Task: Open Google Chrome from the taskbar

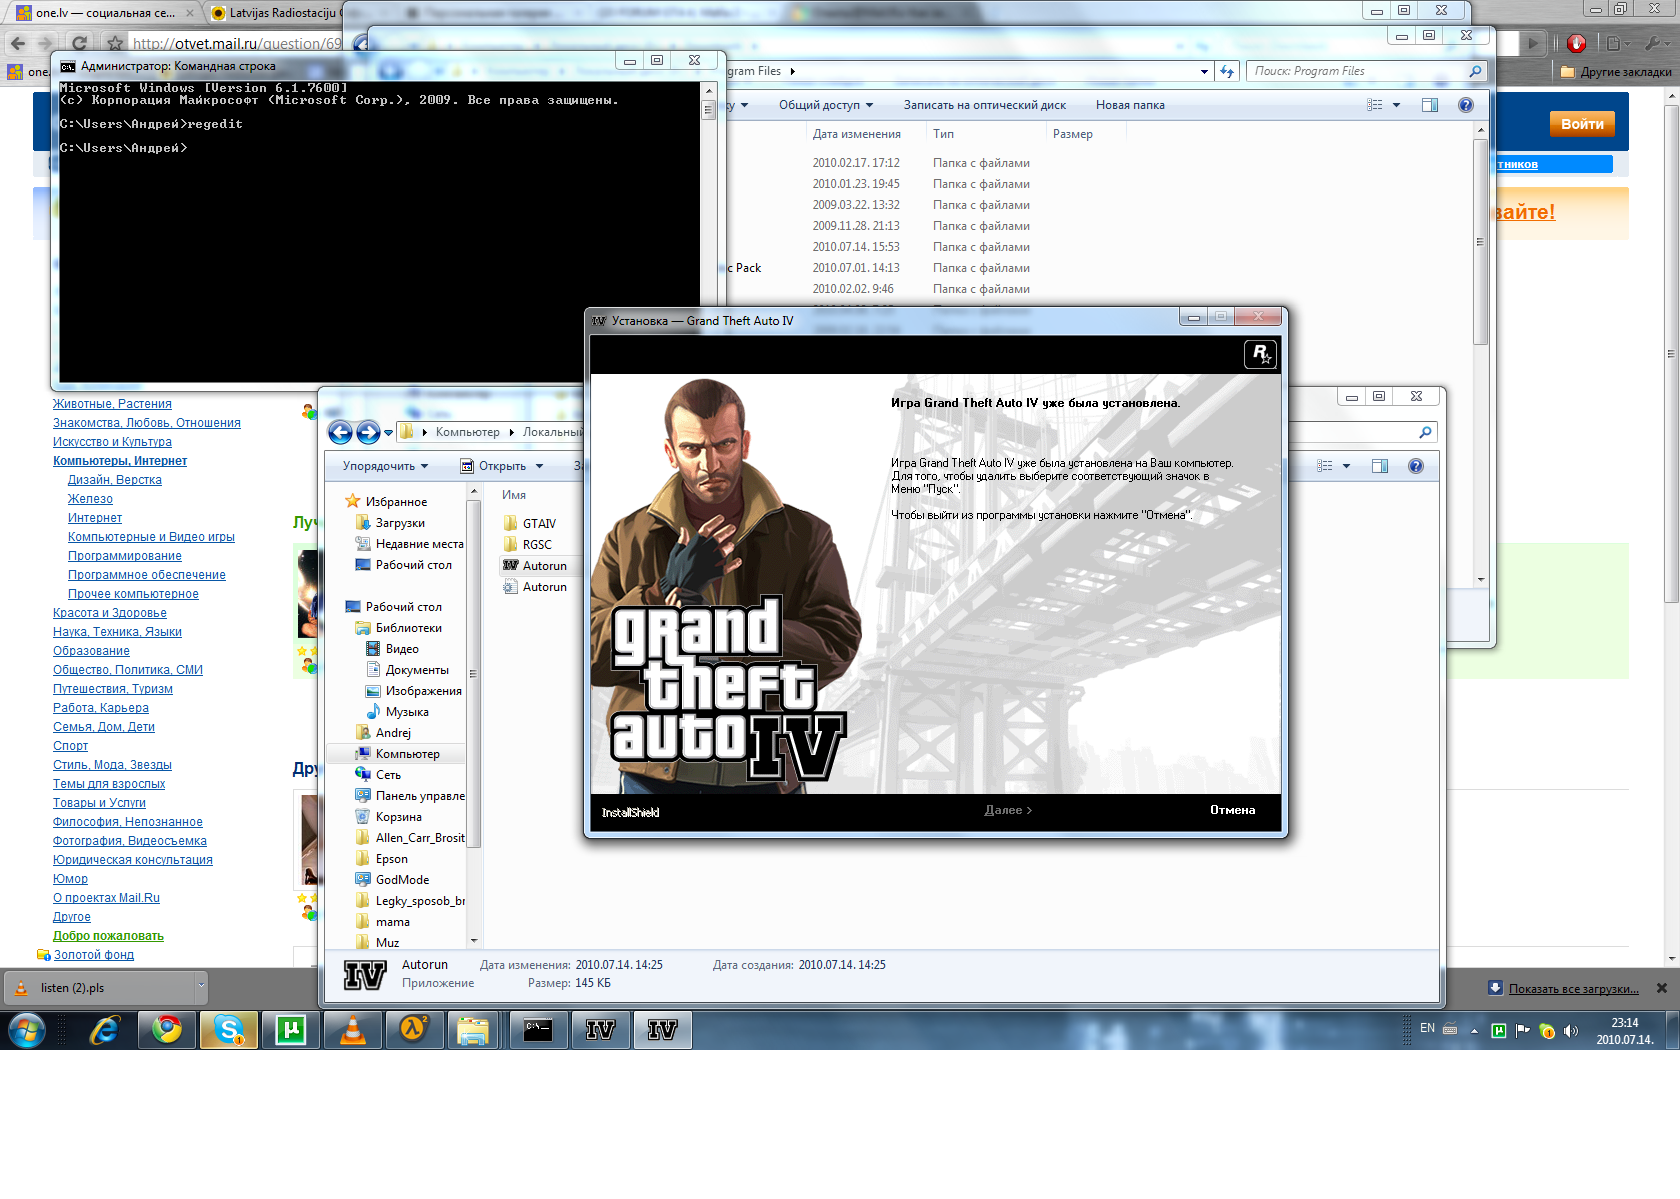Action: [x=167, y=1030]
